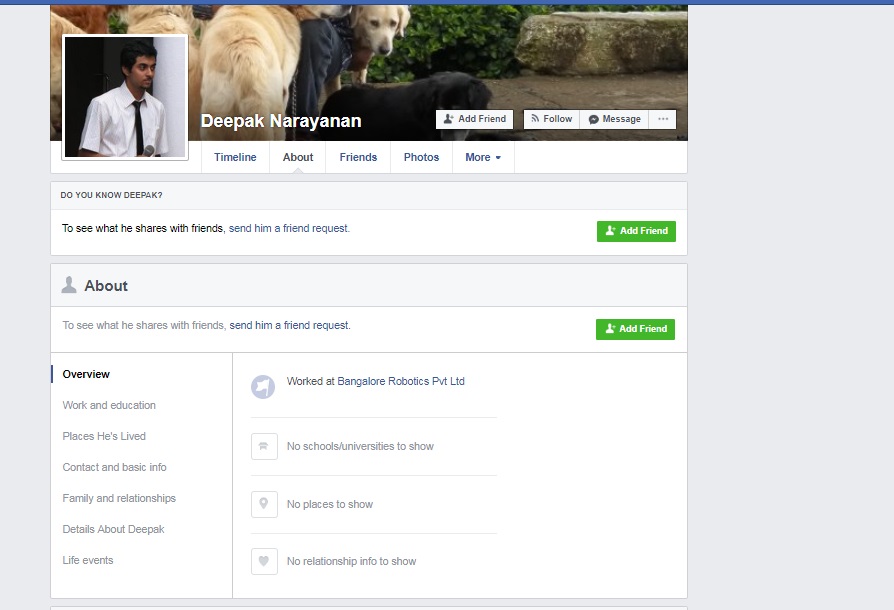This screenshot has height=610, width=894.
Task: Click friend request link in Do You Know section
Action: (x=289, y=229)
